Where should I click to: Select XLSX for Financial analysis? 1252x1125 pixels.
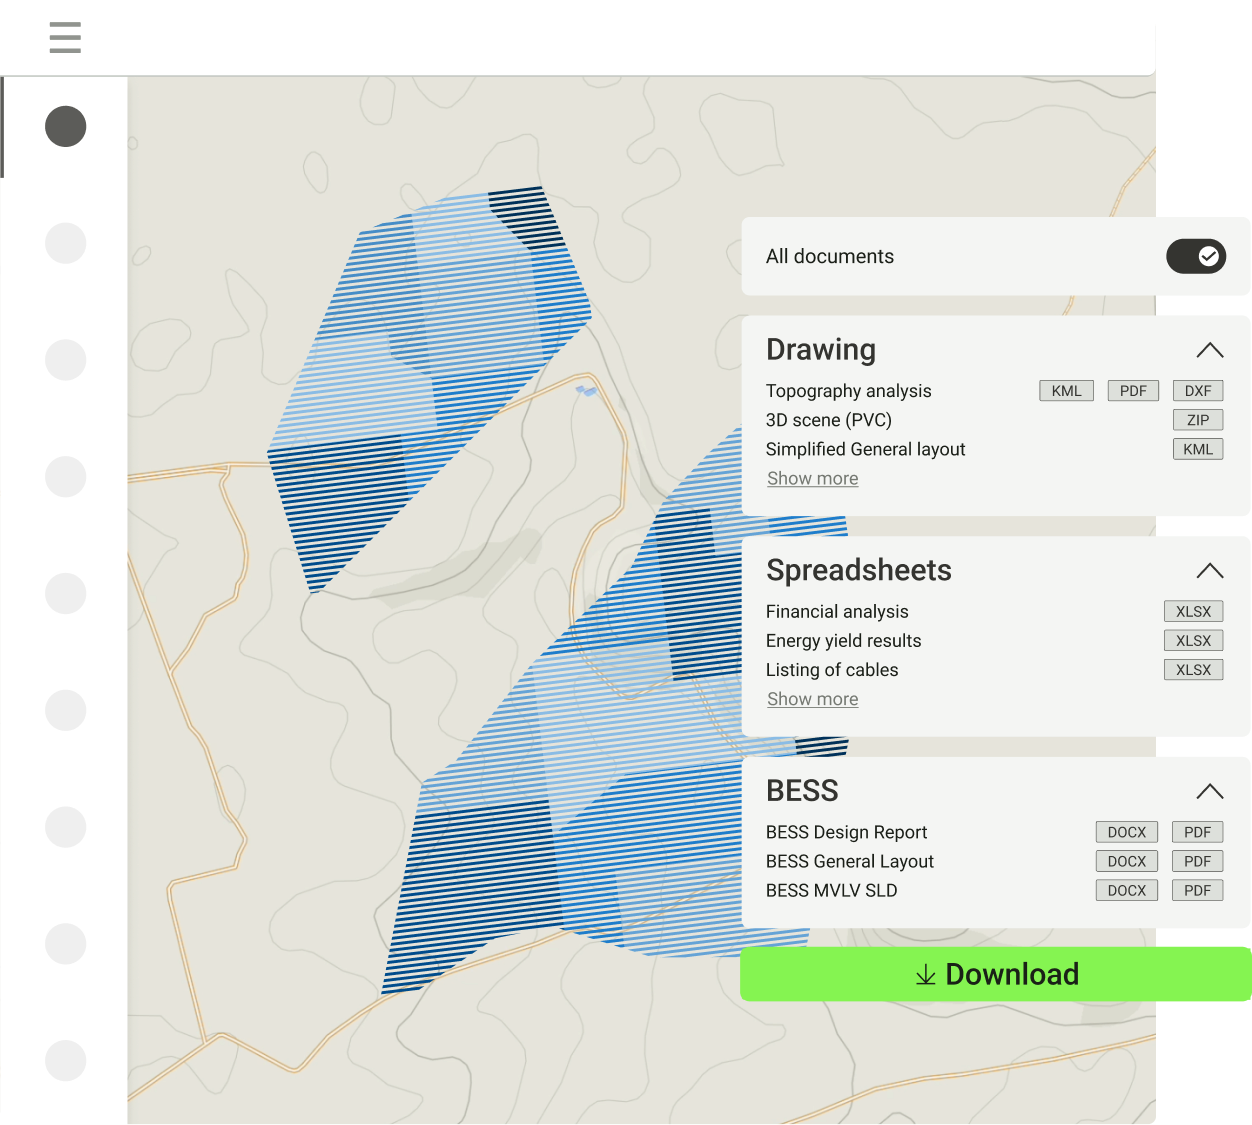[1193, 612]
